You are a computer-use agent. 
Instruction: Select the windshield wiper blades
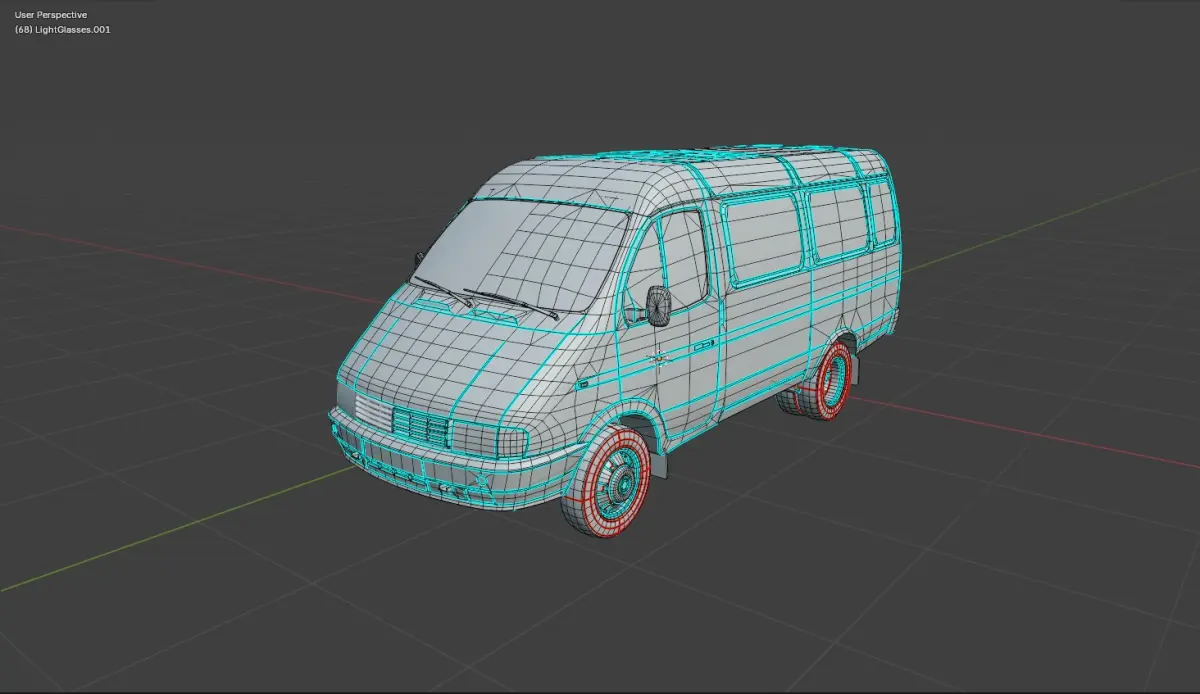[487, 296]
